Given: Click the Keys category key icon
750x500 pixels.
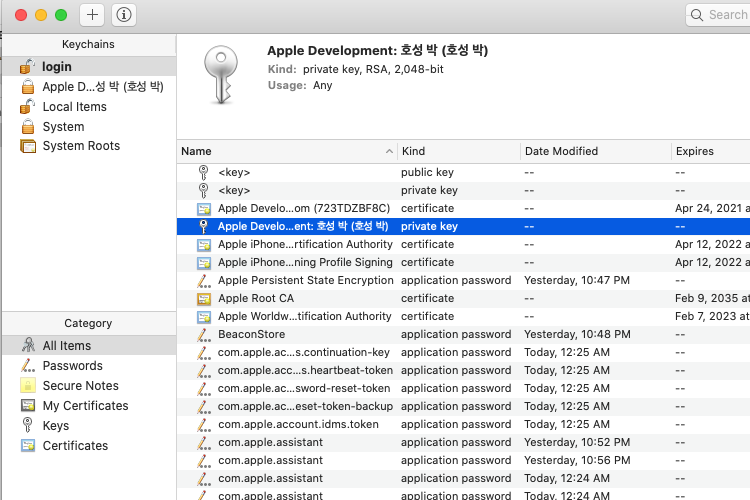Looking at the screenshot, I should pos(28,425).
